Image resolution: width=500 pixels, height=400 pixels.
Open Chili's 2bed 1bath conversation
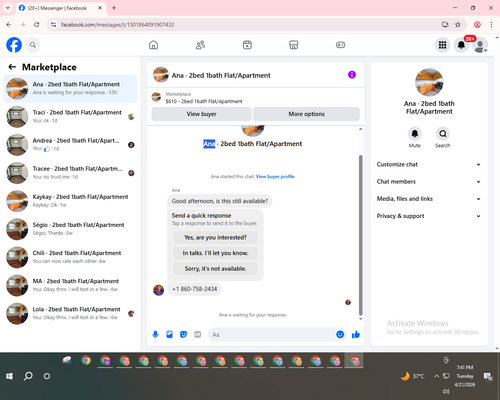tap(70, 257)
